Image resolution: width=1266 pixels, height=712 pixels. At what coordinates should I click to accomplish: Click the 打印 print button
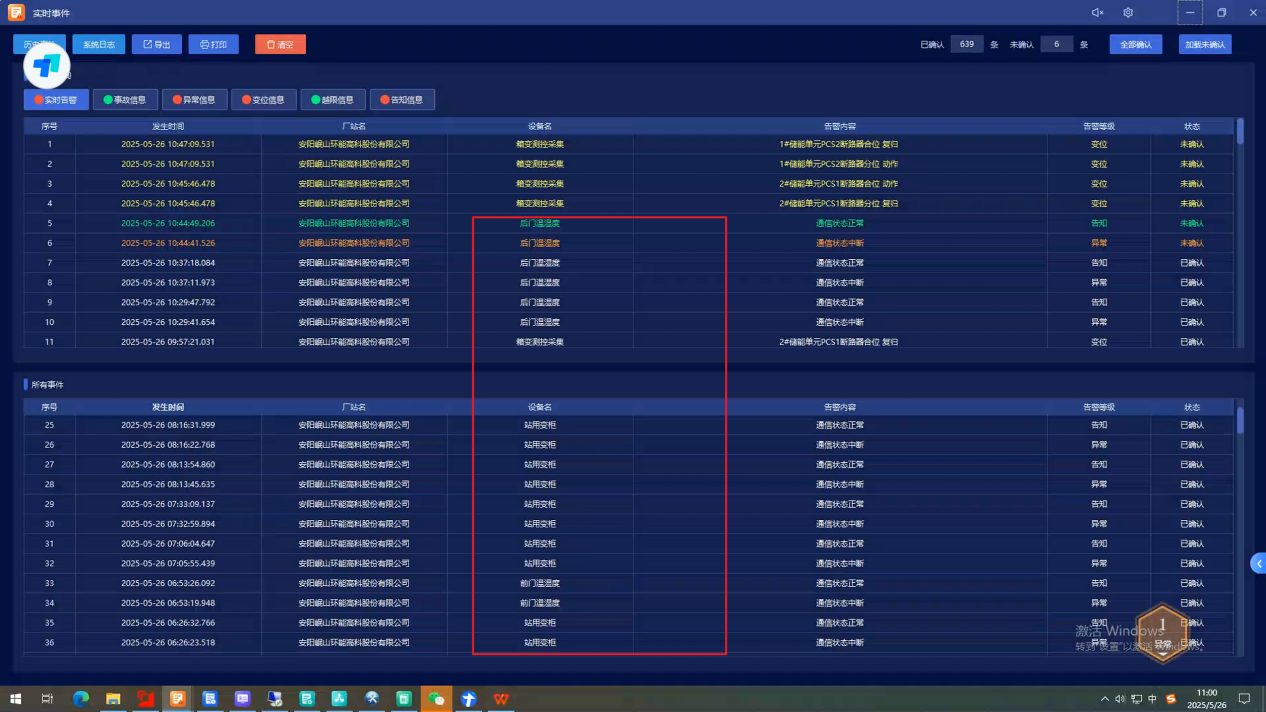pos(213,45)
